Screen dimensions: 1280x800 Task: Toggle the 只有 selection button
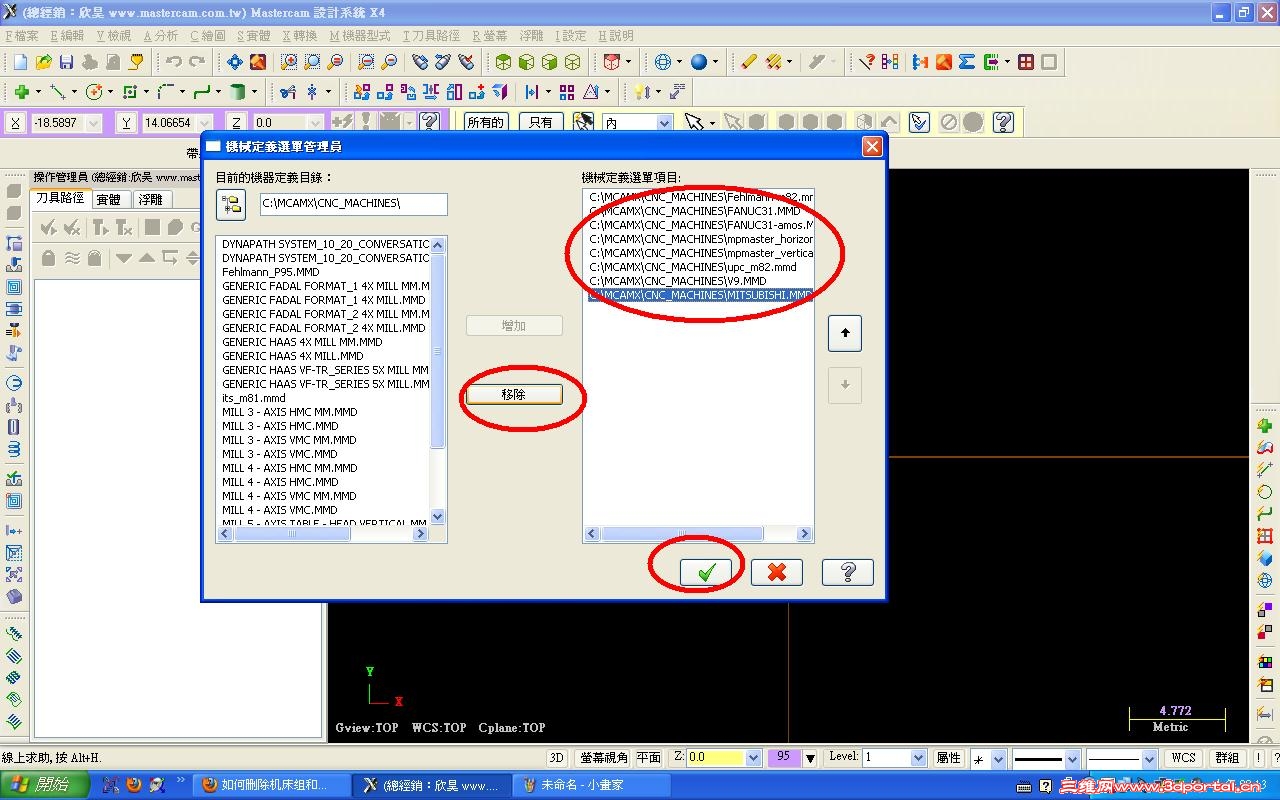541,122
